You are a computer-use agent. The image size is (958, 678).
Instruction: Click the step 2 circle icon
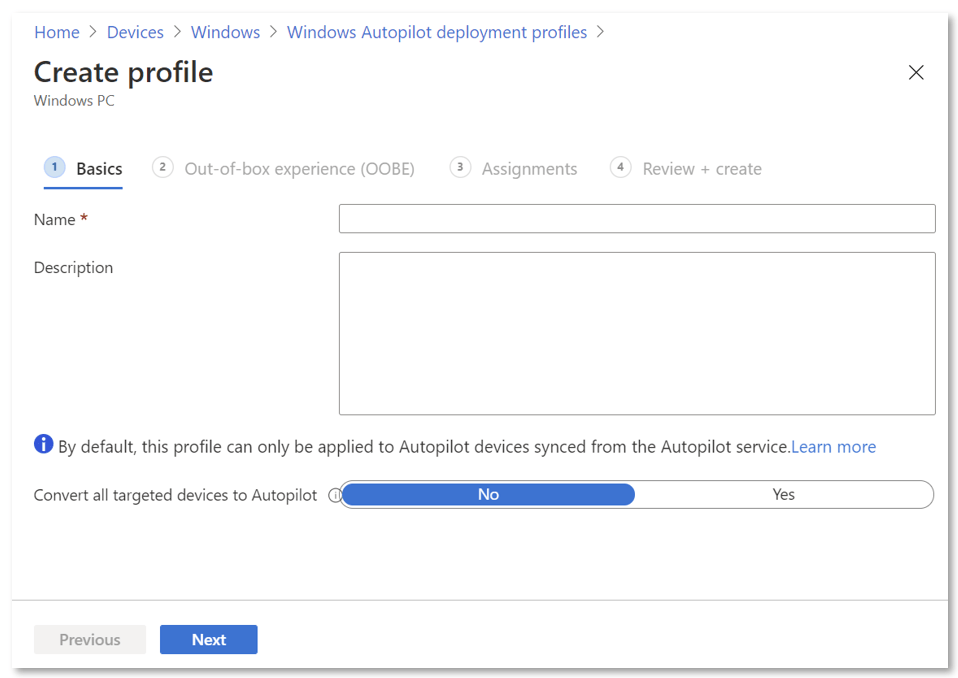point(162,168)
